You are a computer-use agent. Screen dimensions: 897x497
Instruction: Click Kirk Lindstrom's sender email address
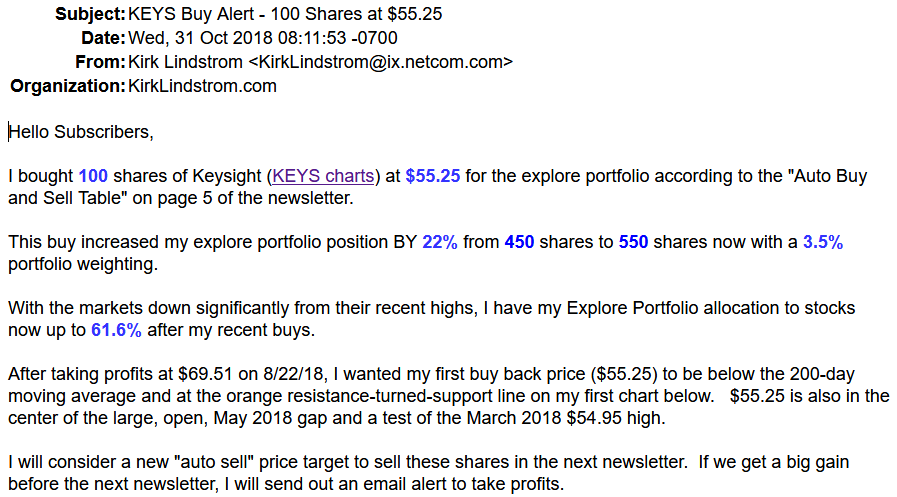tap(380, 62)
